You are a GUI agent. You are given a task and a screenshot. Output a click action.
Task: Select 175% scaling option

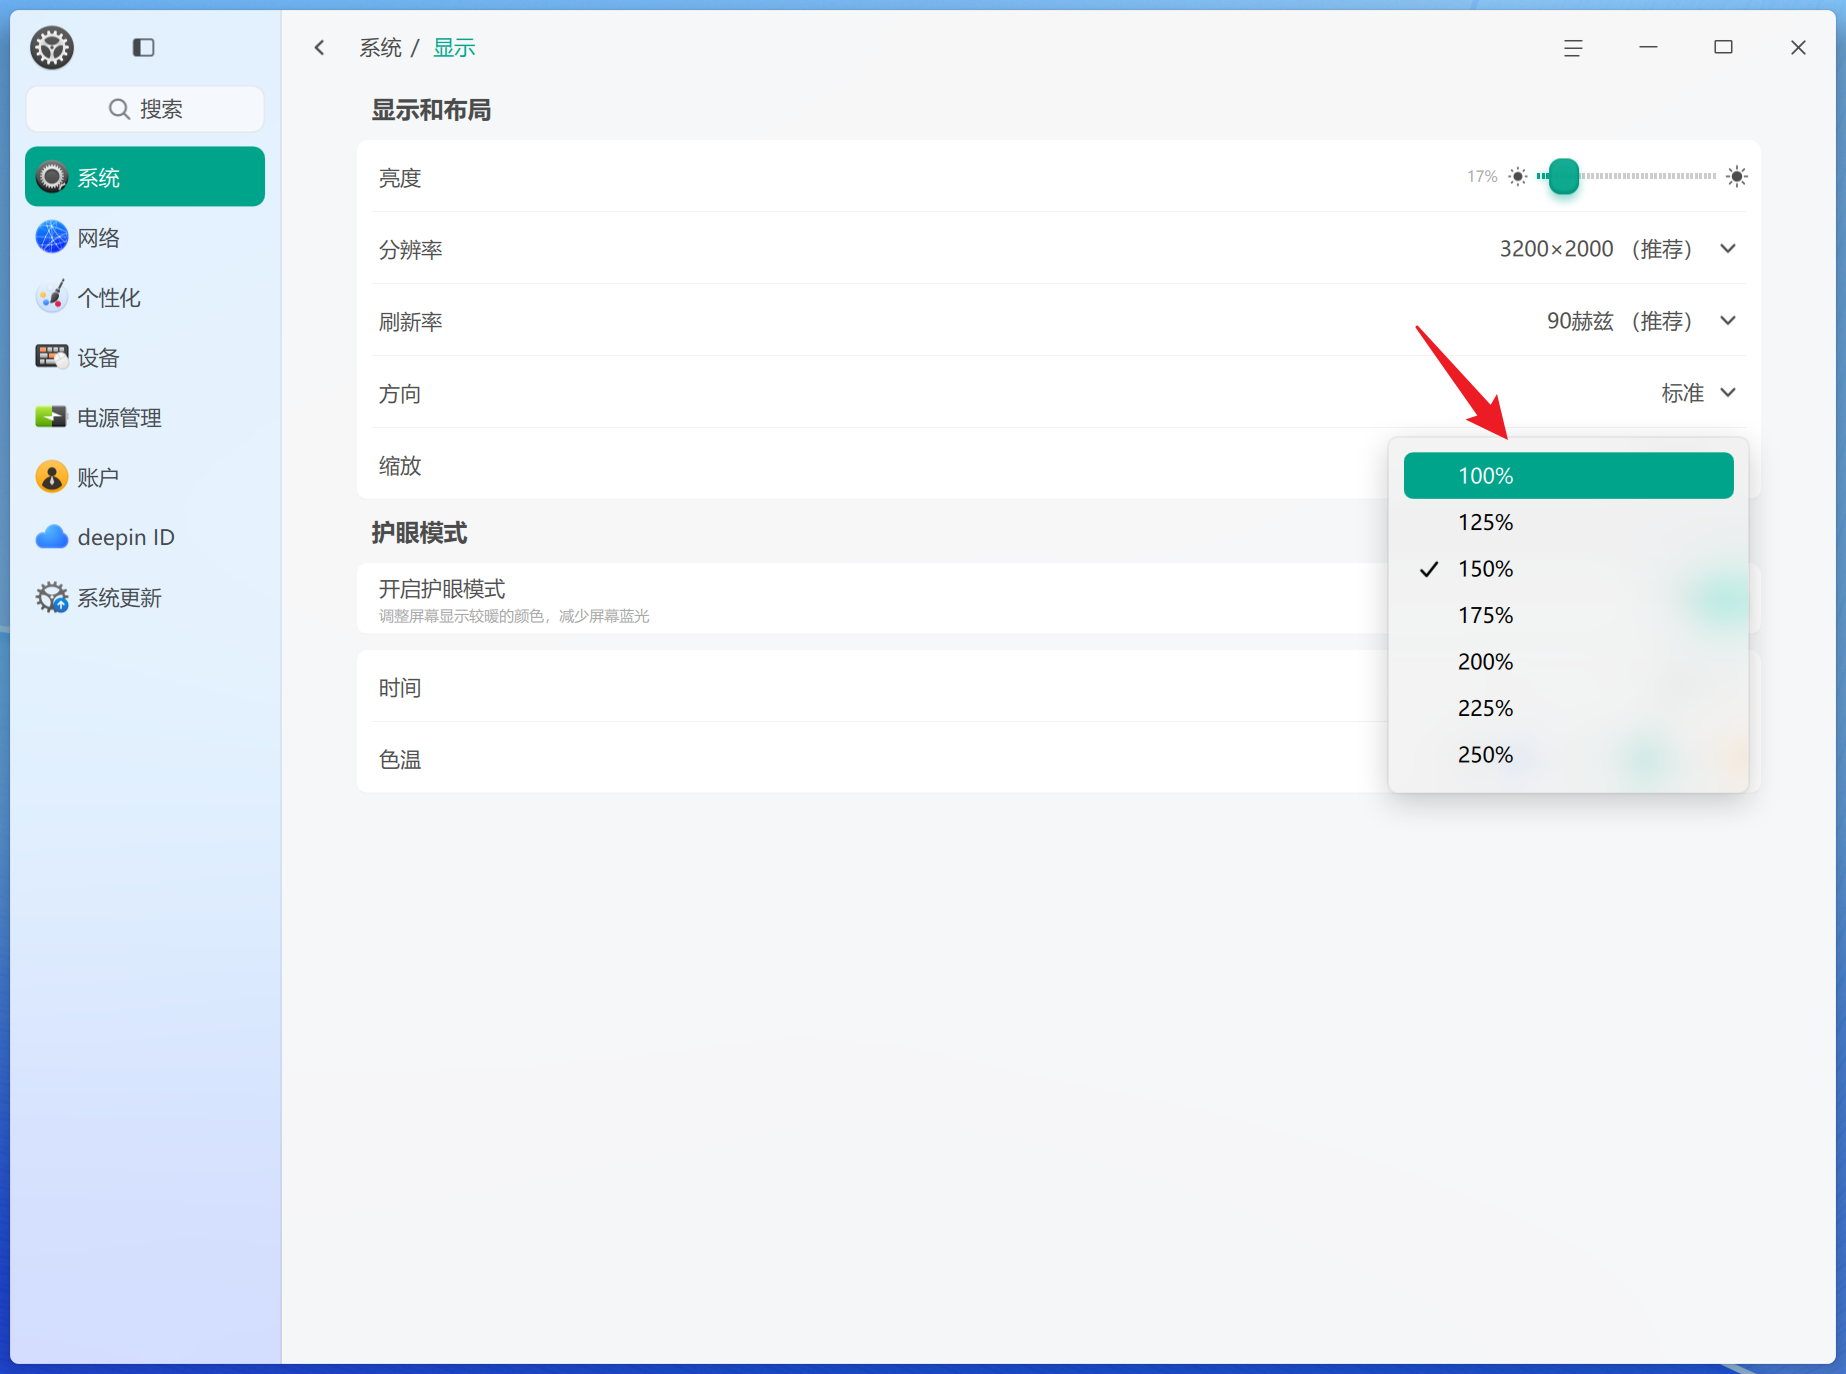[x=1568, y=615]
